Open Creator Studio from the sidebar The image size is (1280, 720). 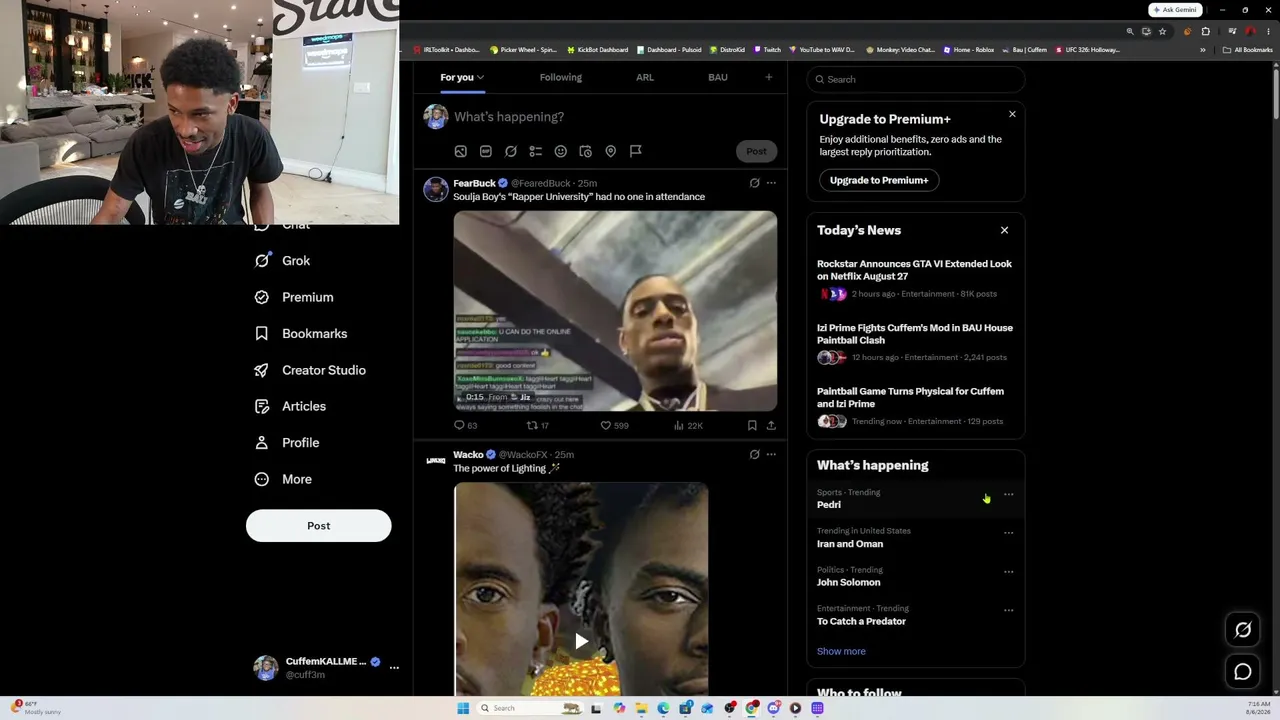[309, 370]
